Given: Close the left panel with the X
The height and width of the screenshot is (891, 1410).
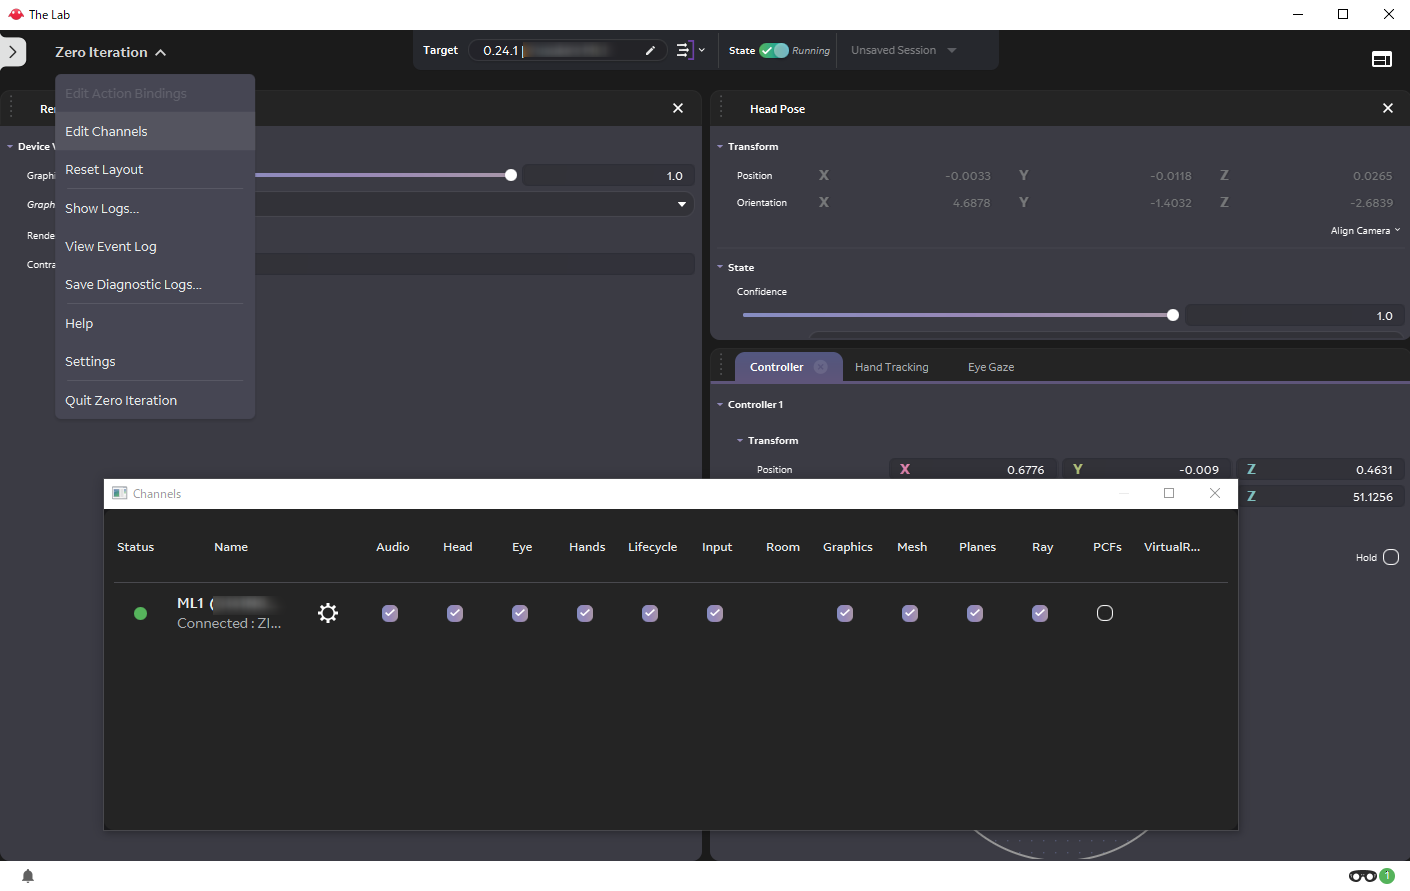Looking at the screenshot, I should pyautogui.click(x=678, y=108).
